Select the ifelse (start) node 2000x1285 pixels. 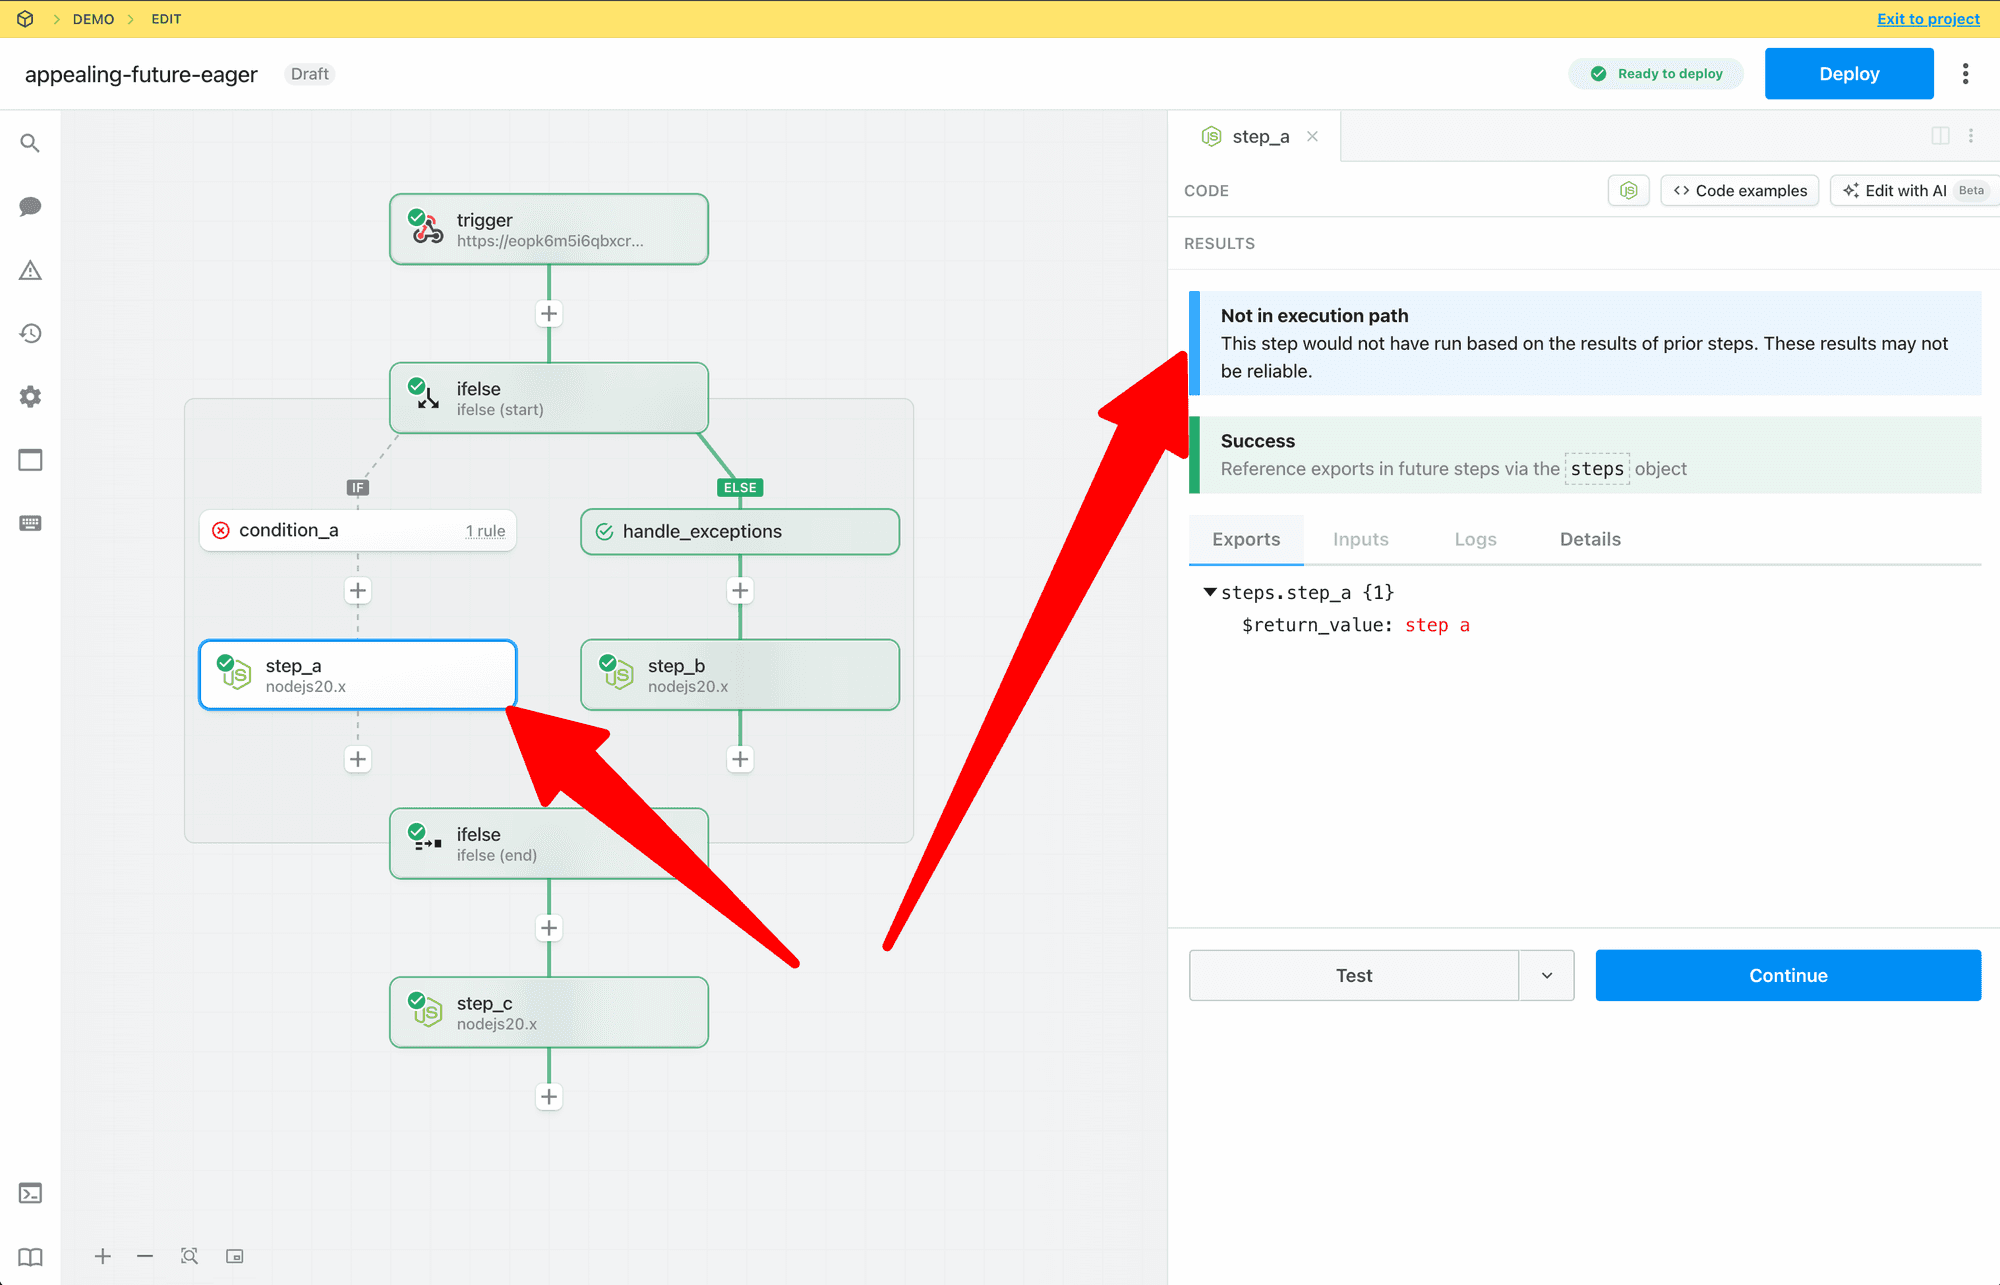(x=549, y=398)
